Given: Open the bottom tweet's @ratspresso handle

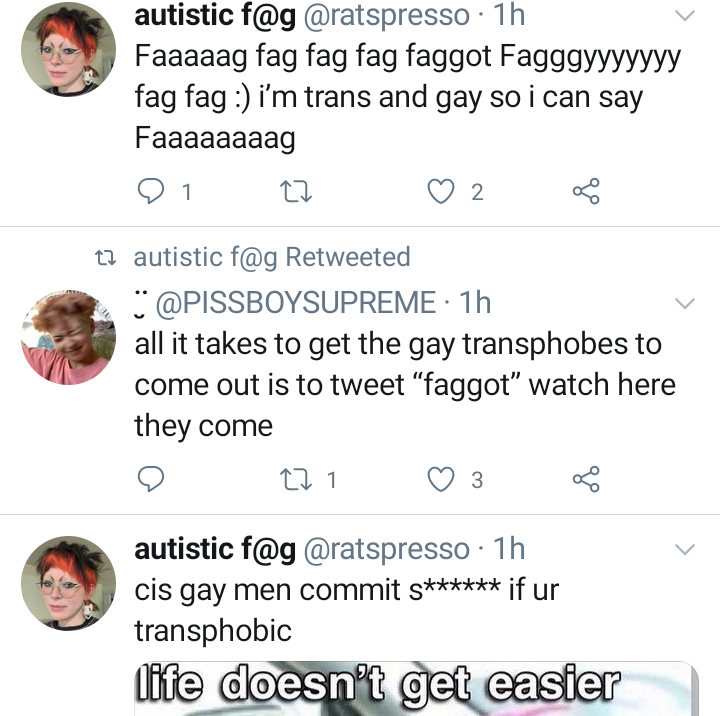Looking at the screenshot, I should point(387,549).
